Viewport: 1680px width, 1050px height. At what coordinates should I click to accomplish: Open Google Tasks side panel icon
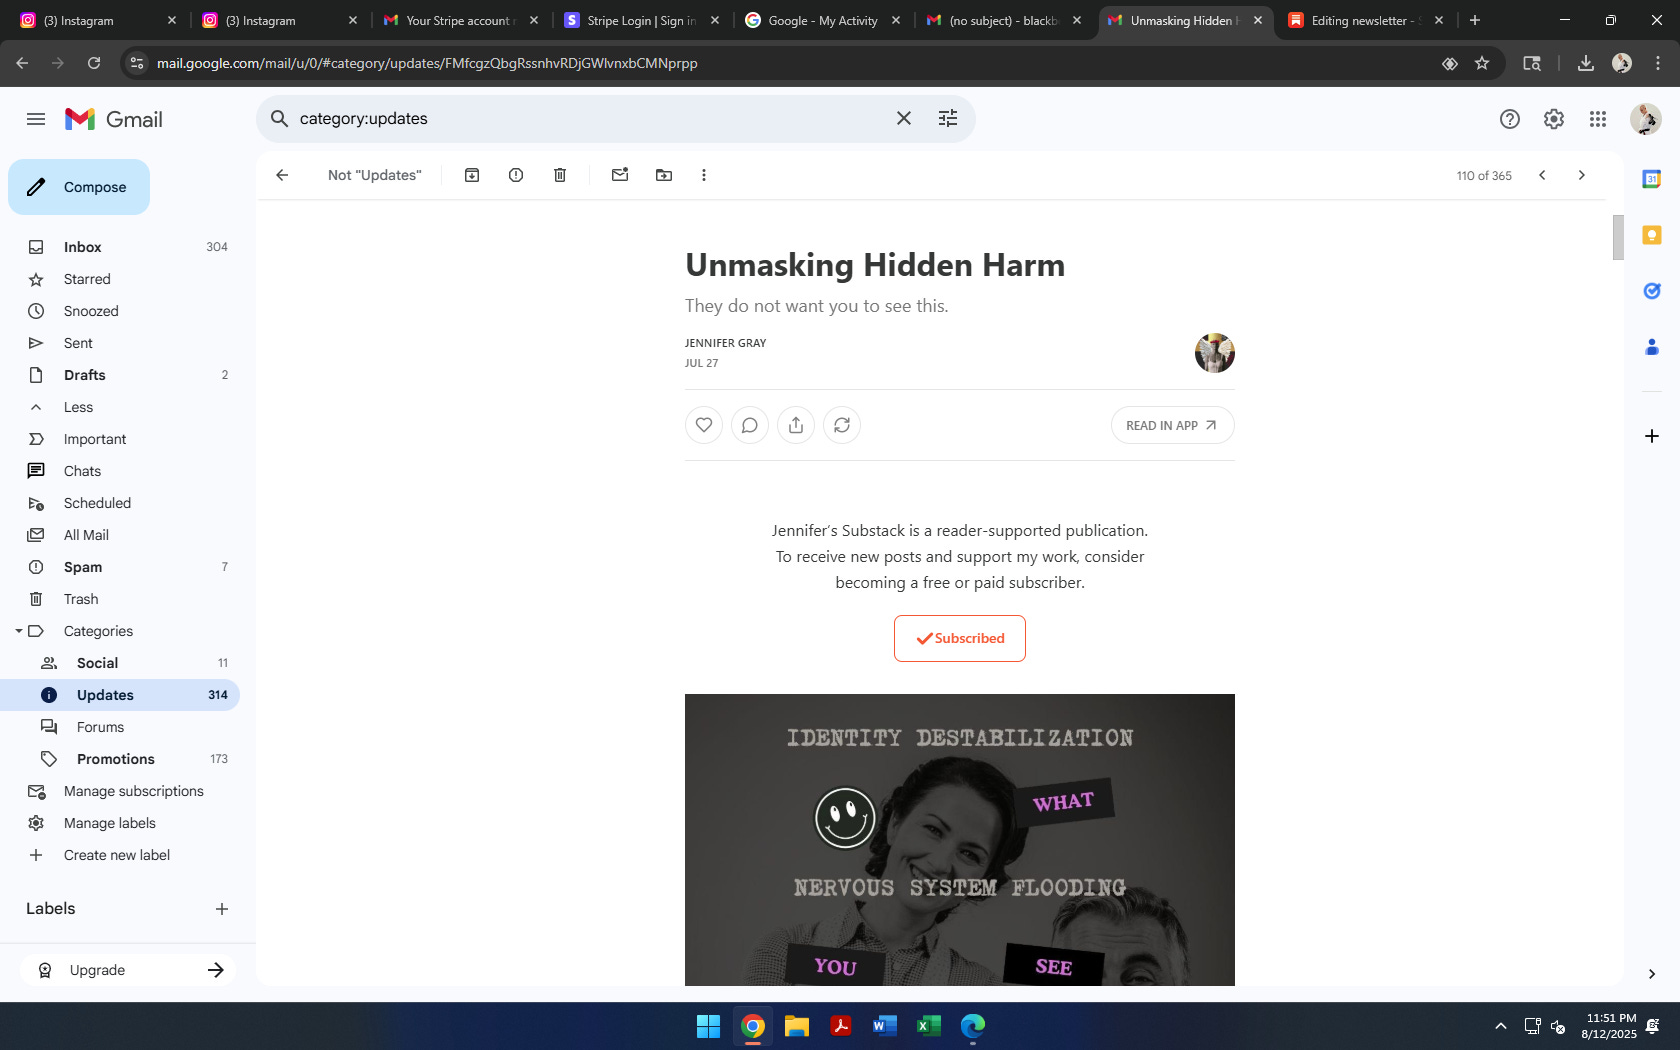coord(1652,291)
